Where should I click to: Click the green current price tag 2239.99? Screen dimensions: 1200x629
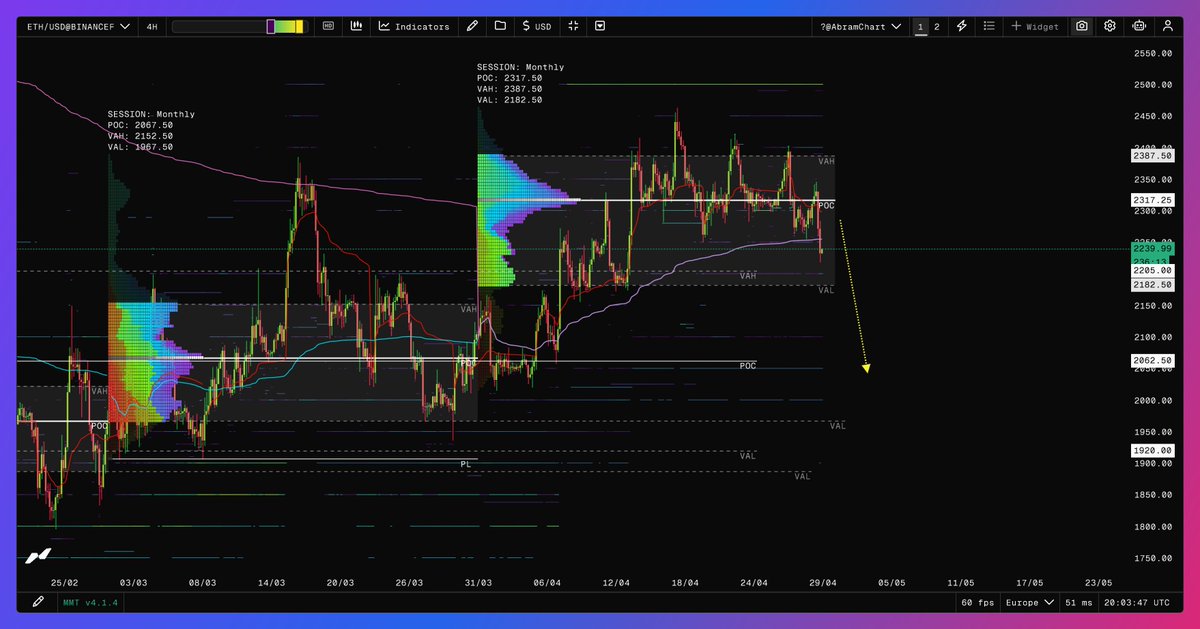point(1151,248)
